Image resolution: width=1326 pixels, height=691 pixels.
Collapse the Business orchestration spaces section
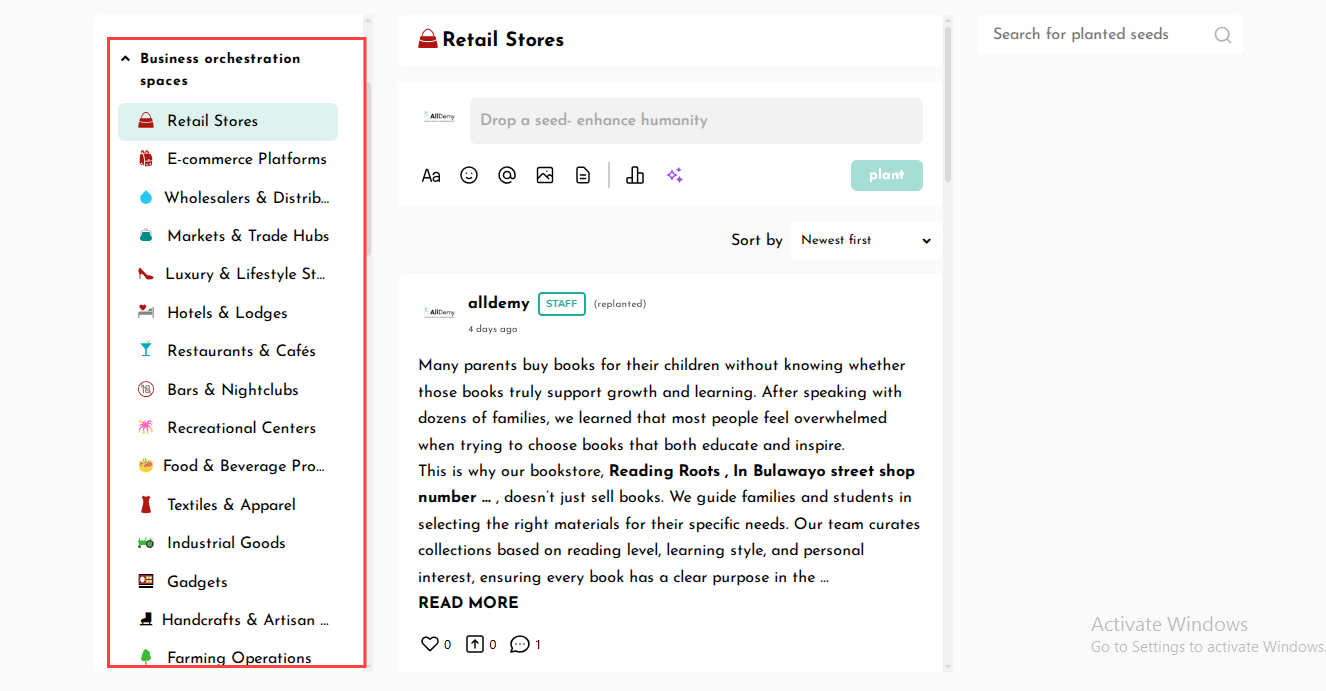126,59
